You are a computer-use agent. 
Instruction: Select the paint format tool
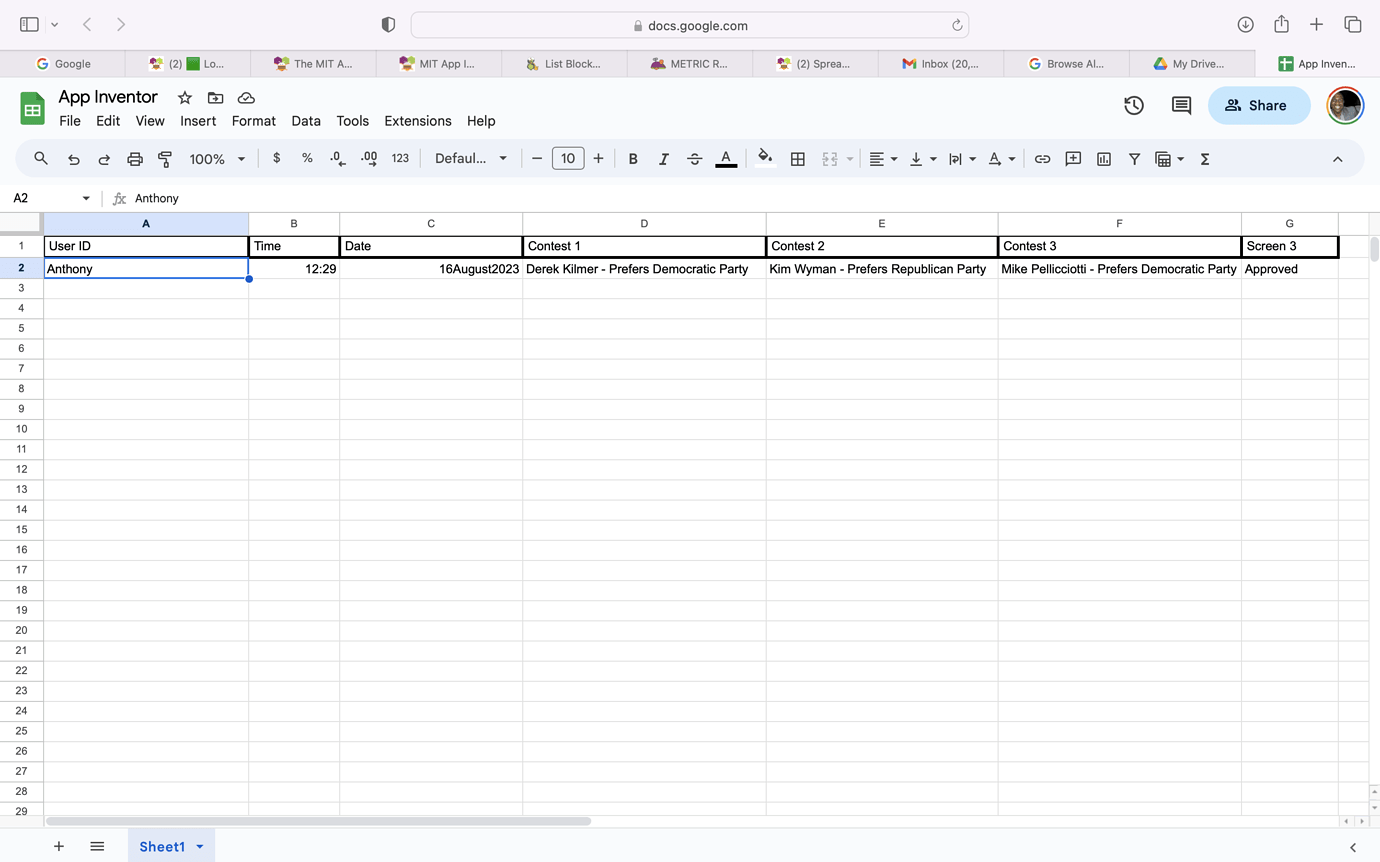[164, 158]
